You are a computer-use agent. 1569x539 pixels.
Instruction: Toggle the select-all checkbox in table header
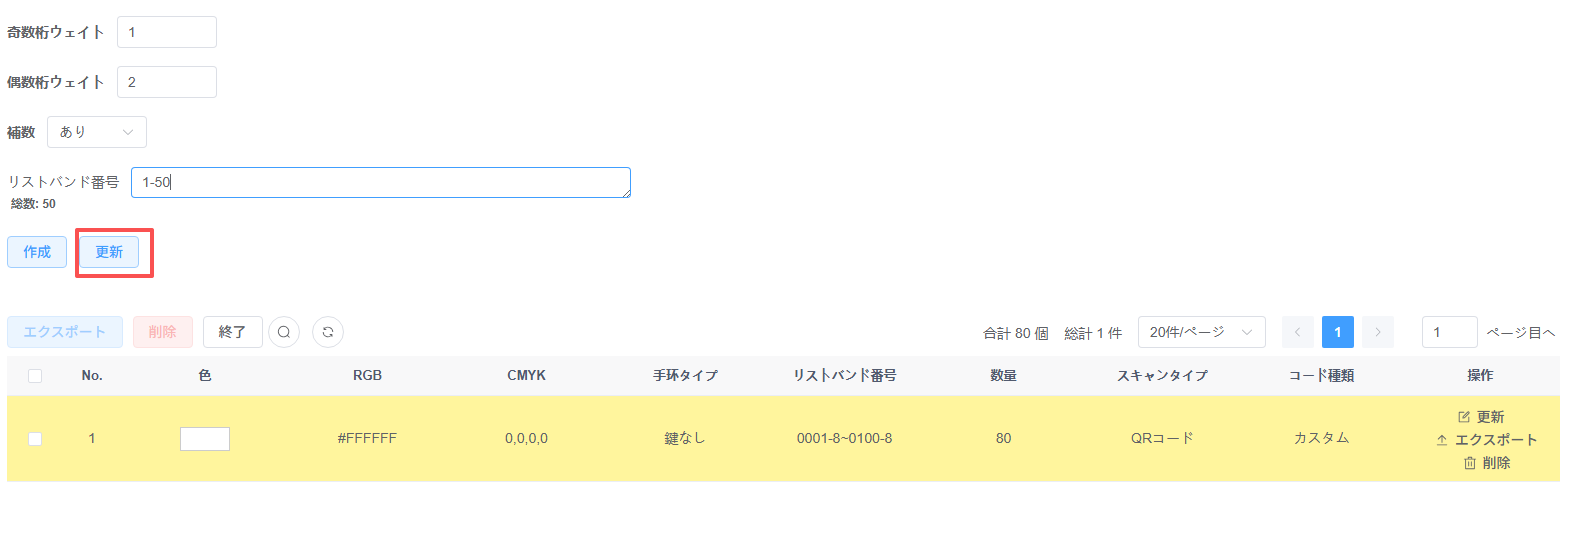point(35,376)
